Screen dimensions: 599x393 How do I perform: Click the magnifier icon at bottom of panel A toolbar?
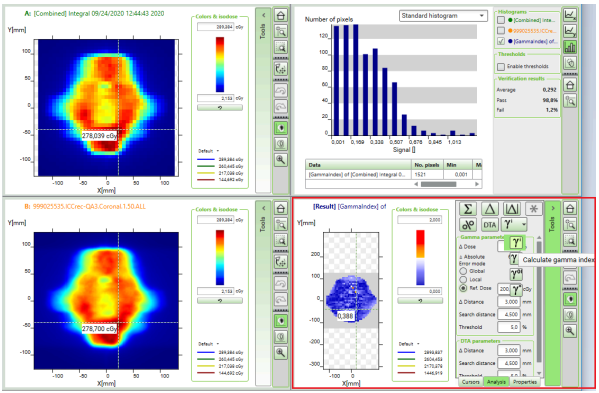[x=281, y=160]
